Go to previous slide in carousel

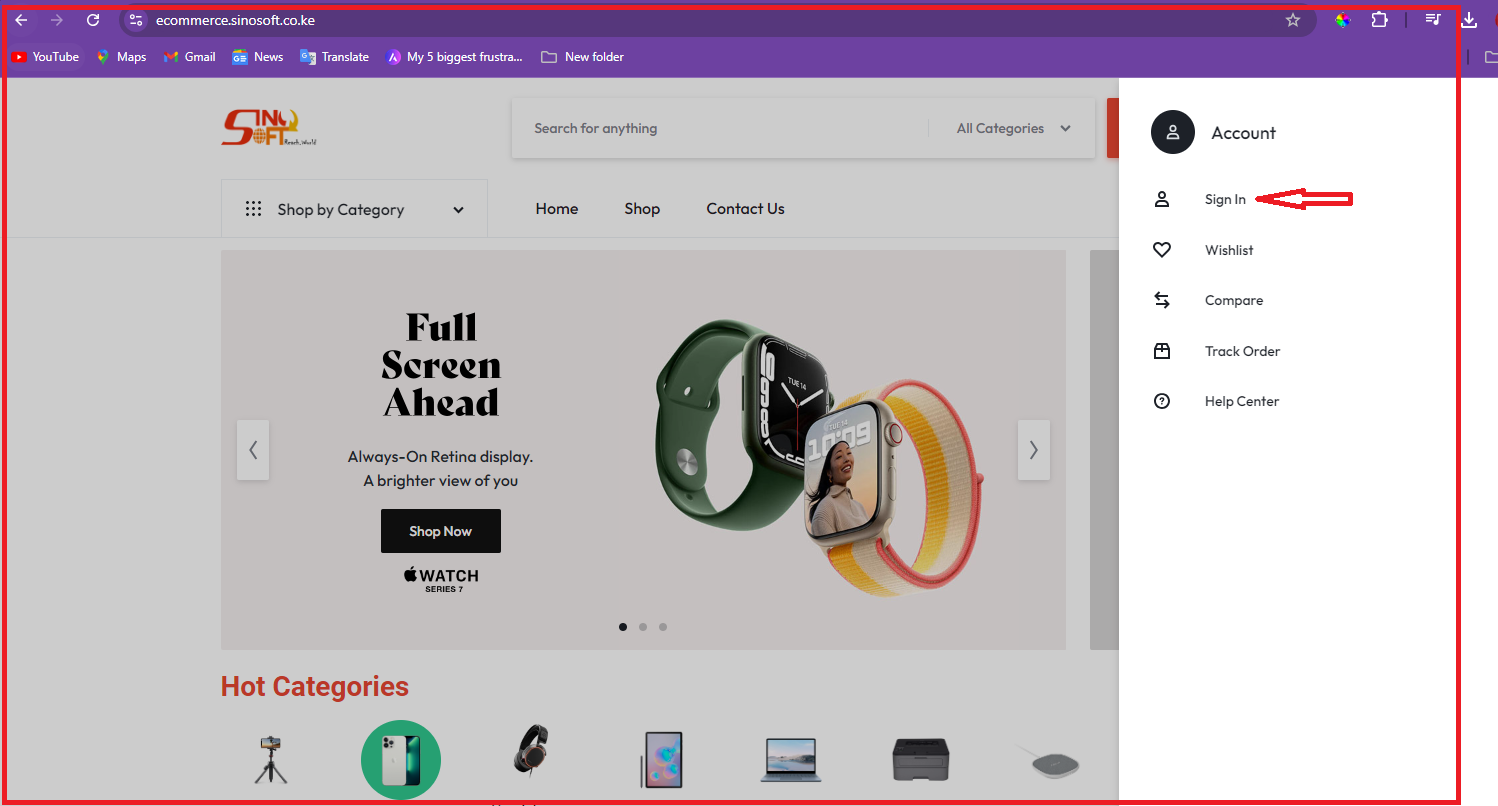[x=253, y=450]
